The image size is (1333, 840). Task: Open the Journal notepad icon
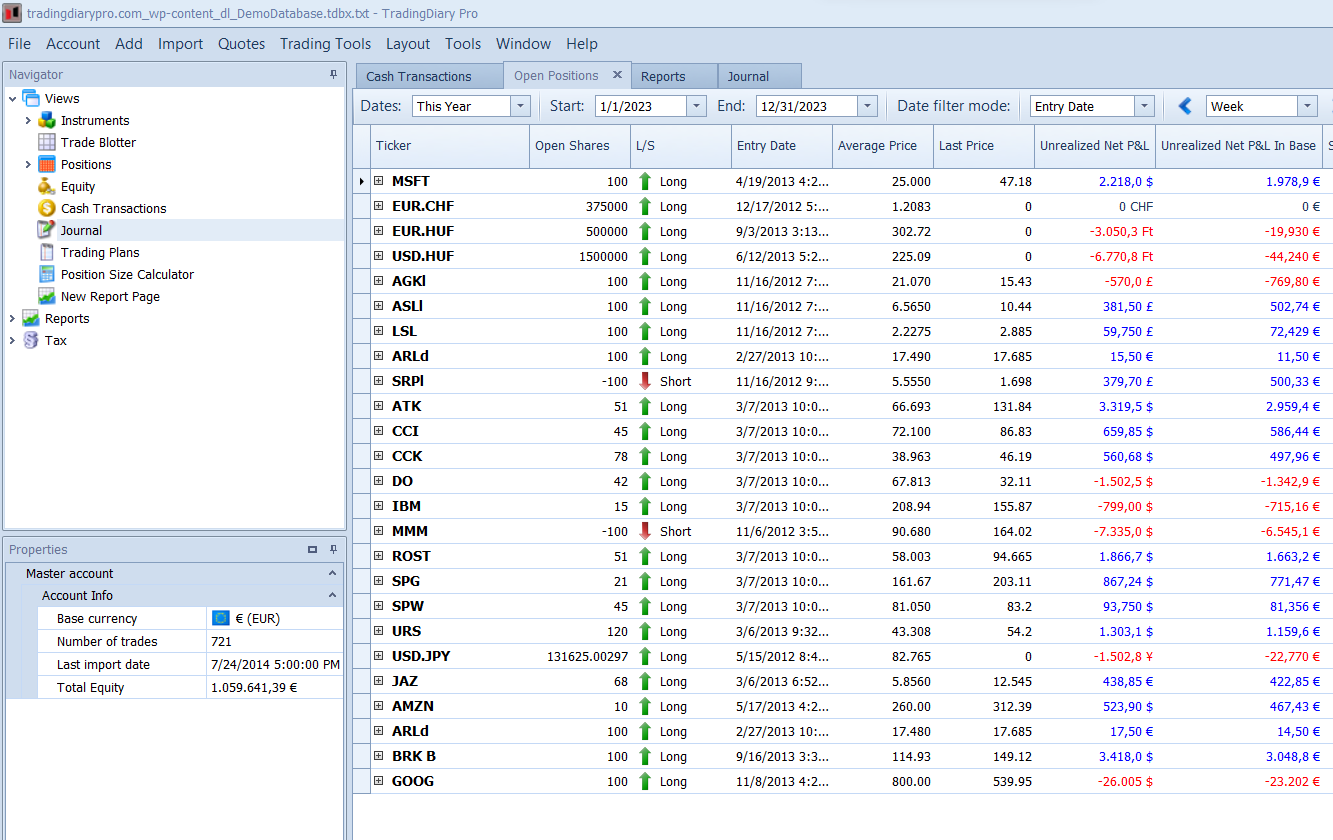pyautogui.click(x=46, y=230)
